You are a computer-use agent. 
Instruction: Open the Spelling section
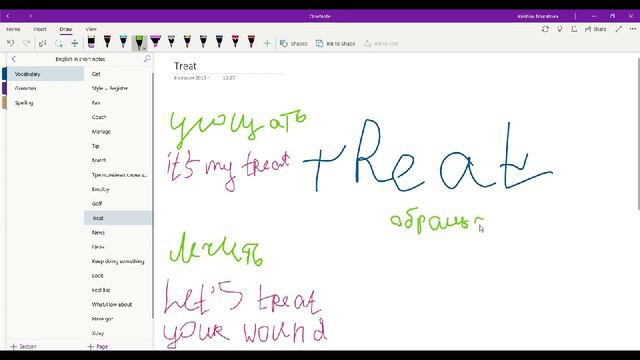tap(45, 103)
